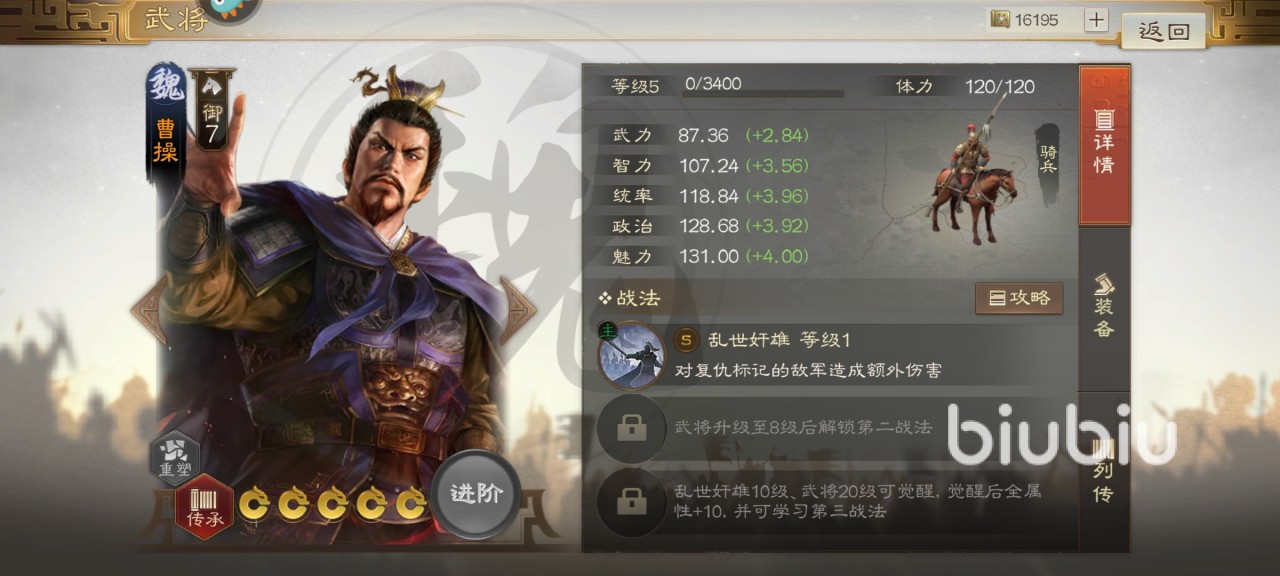
Task: Select the first gold star rank icon
Action: point(252,504)
